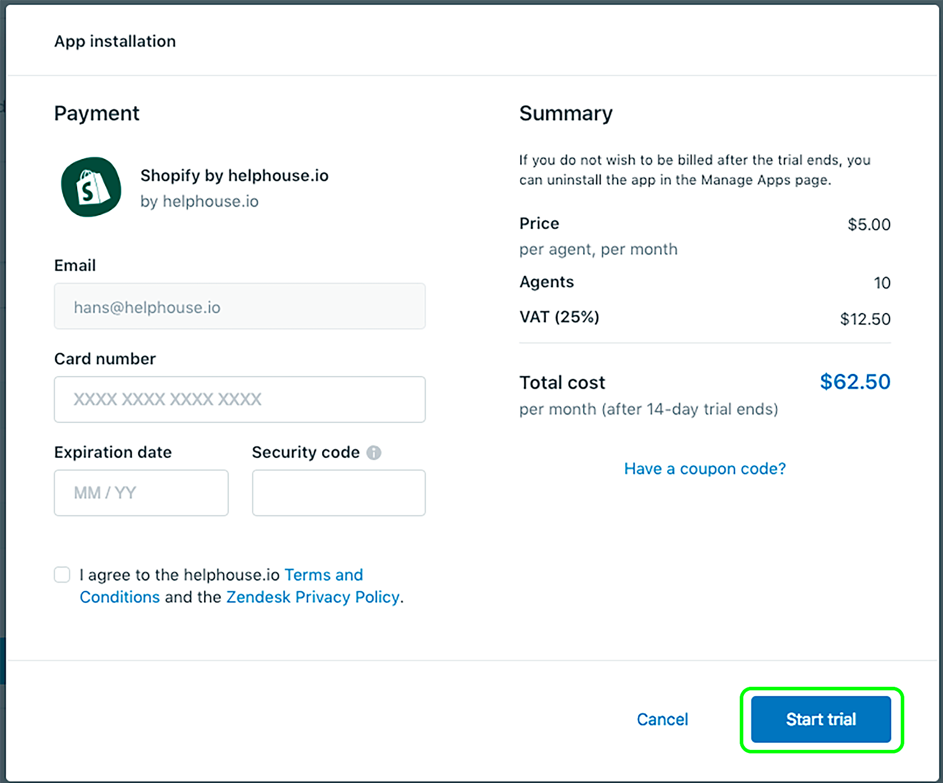The height and width of the screenshot is (783, 943).
Task: Select the 'per agent, per month' text
Action: [x=598, y=249]
